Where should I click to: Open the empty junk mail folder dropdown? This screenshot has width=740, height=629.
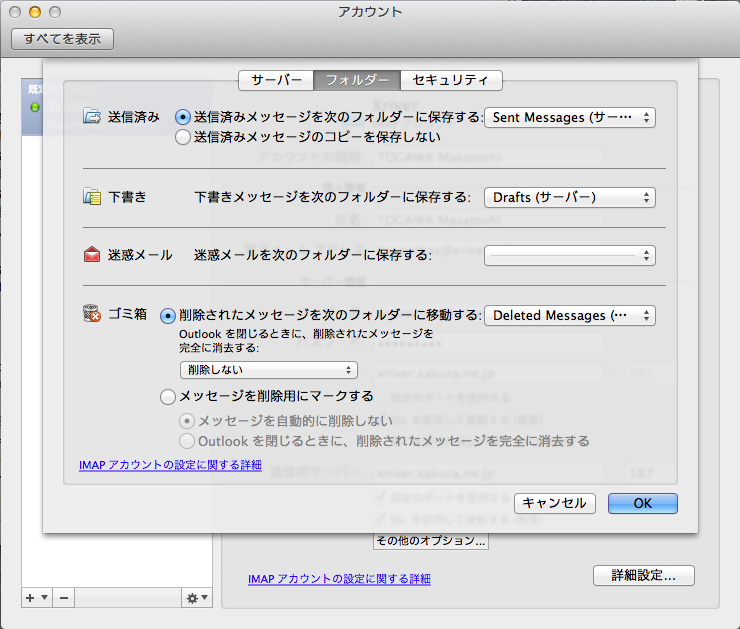point(570,255)
